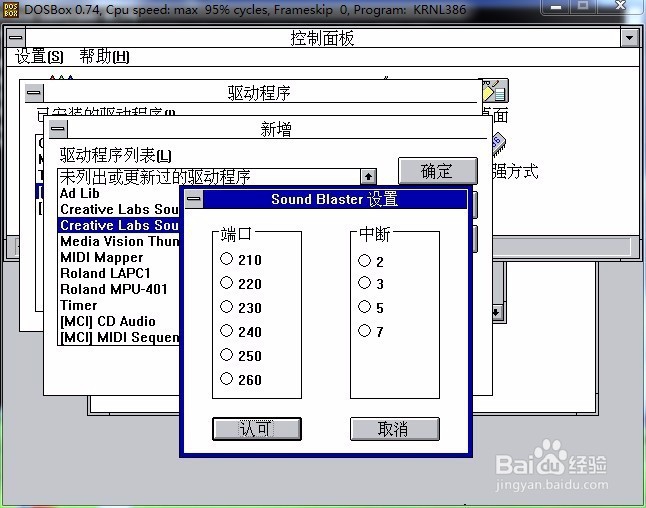Screen dimensions: 646x508
Task: Select [MCI] MIDI Sequencer entry
Action: (119, 337)
